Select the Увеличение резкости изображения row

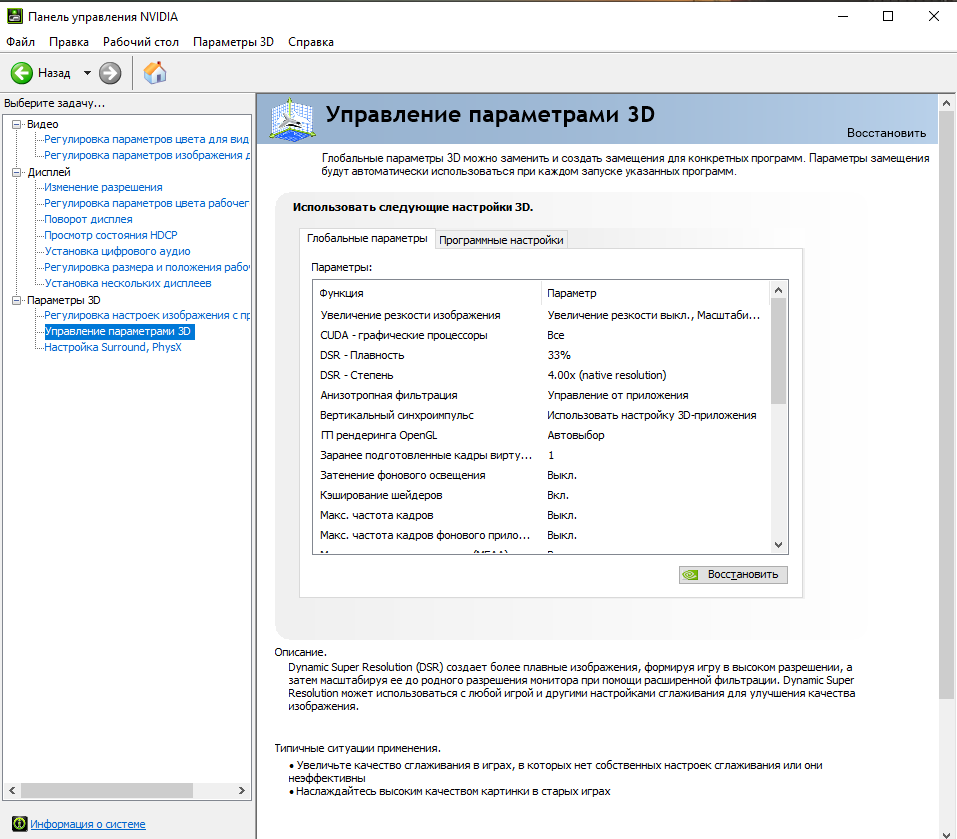542,315
